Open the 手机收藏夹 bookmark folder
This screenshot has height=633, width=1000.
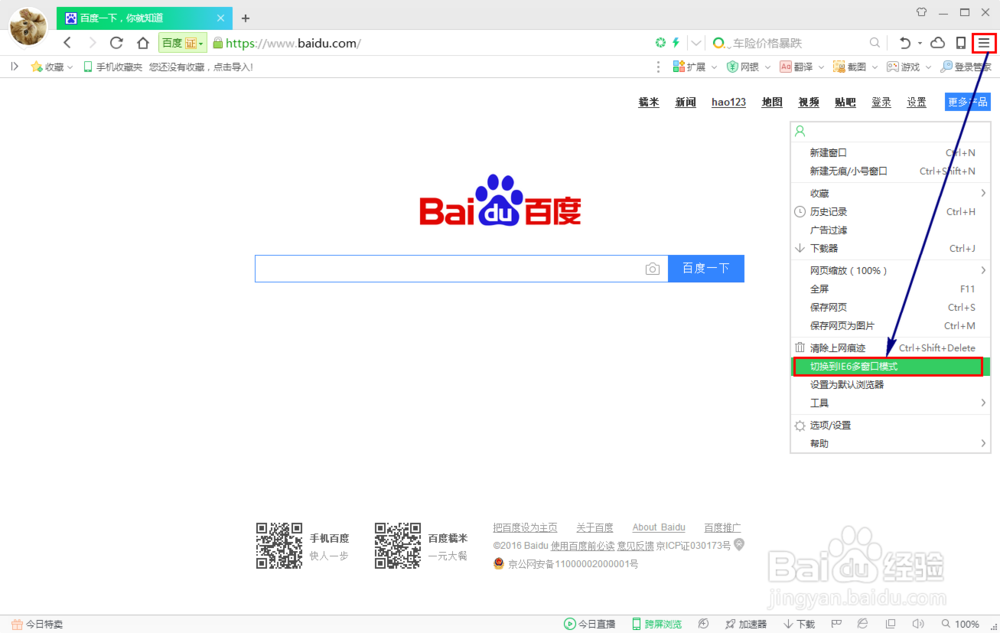(113, 66)
